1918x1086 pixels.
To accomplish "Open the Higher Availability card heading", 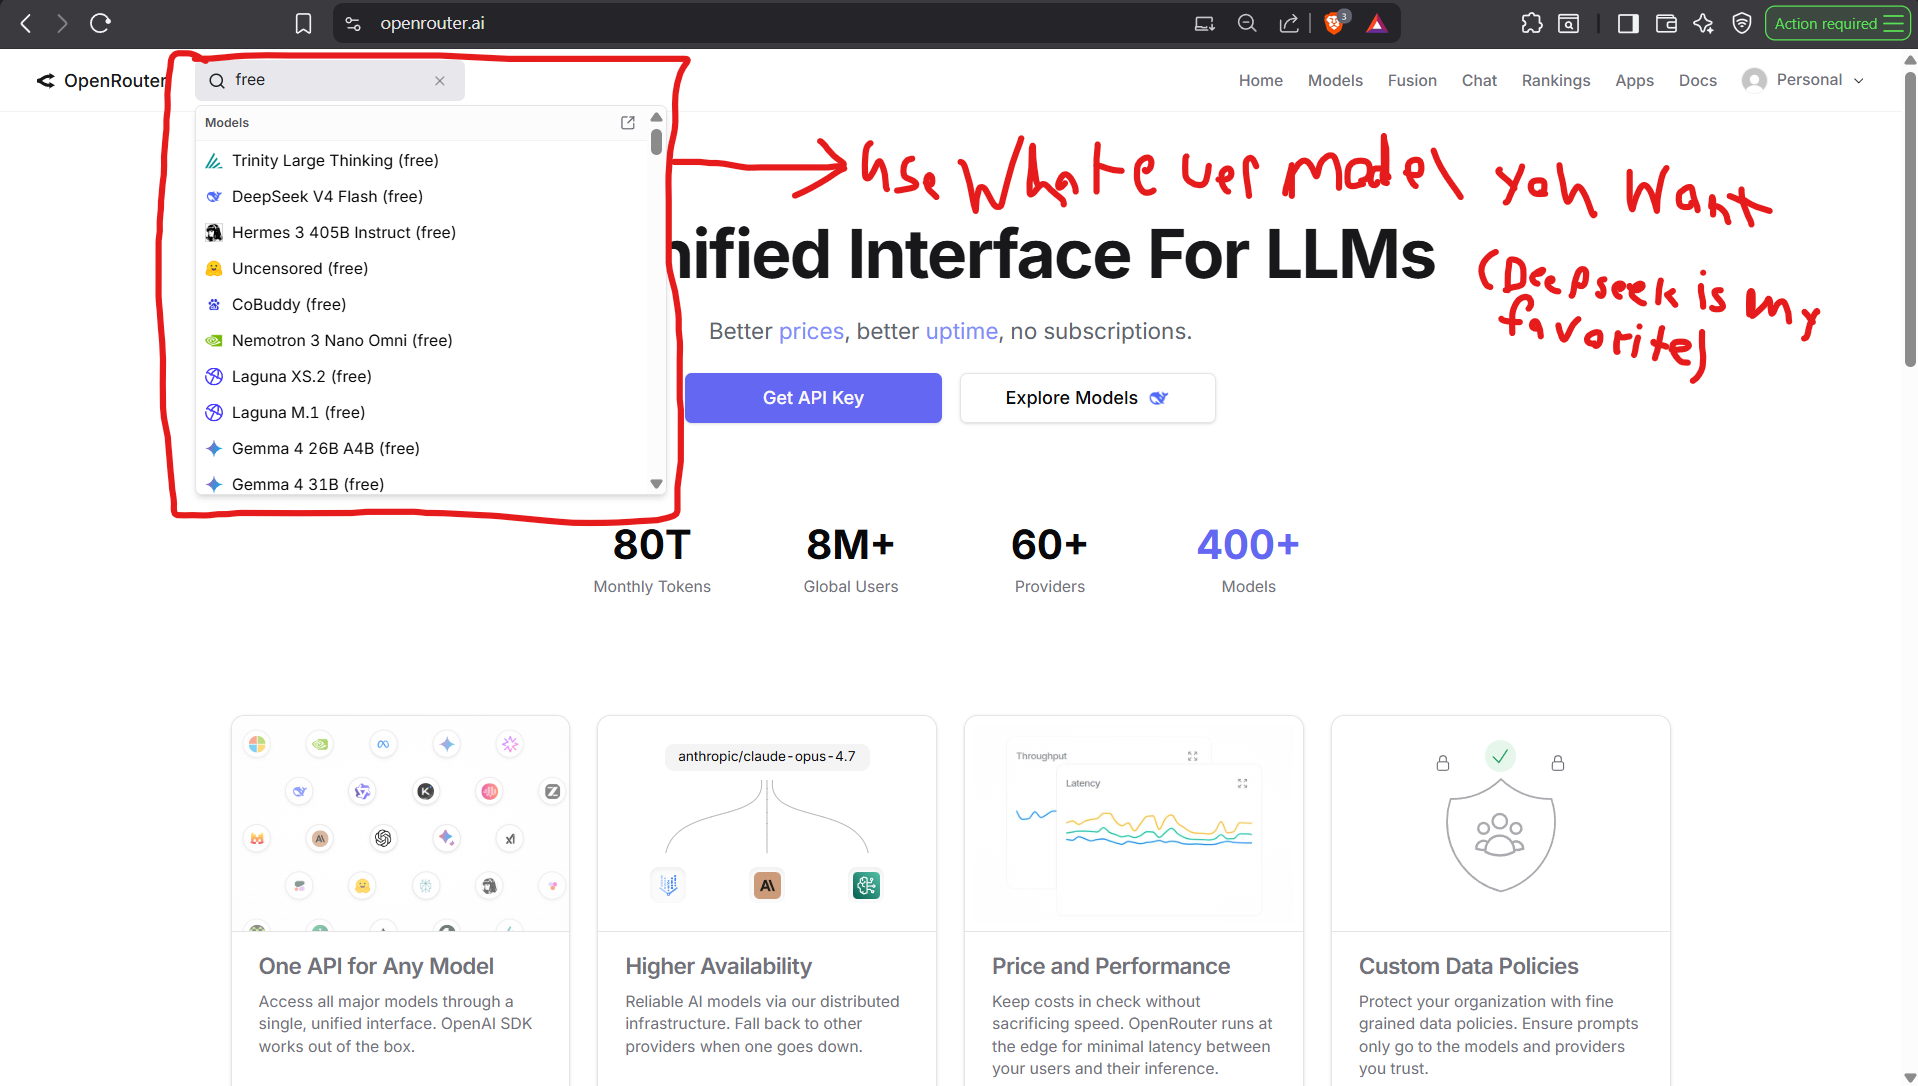I will pyautogui.click(x=718, y=966).
